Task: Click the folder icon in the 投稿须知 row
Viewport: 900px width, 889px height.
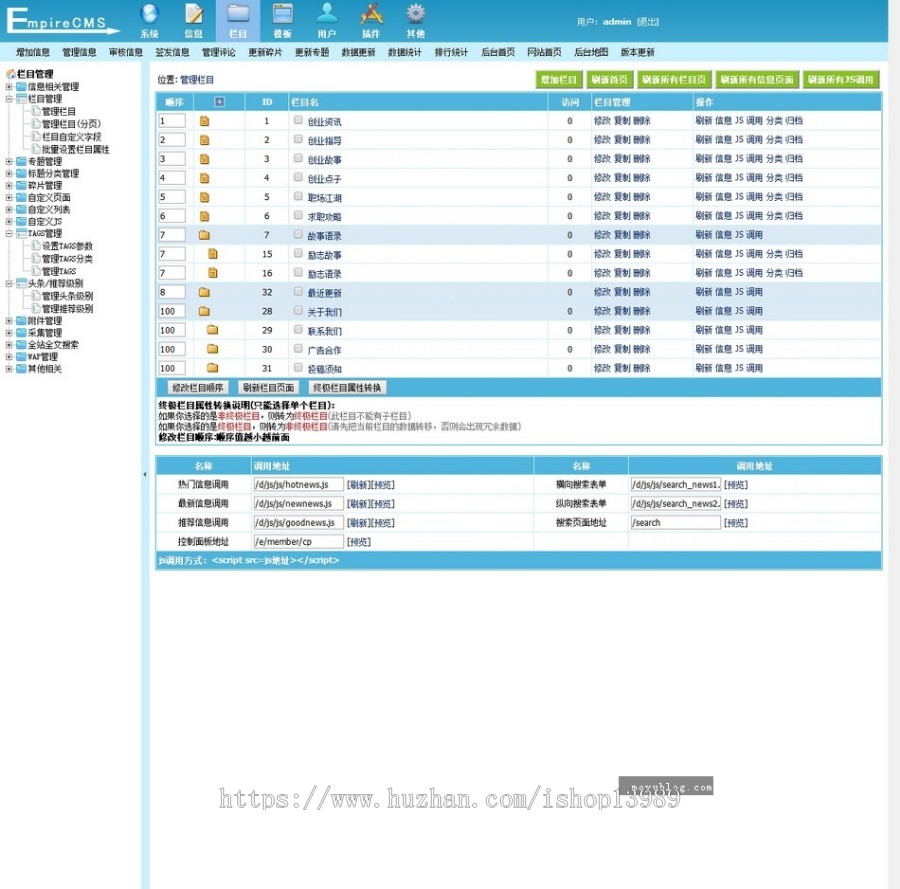Action: pos(212,368)
